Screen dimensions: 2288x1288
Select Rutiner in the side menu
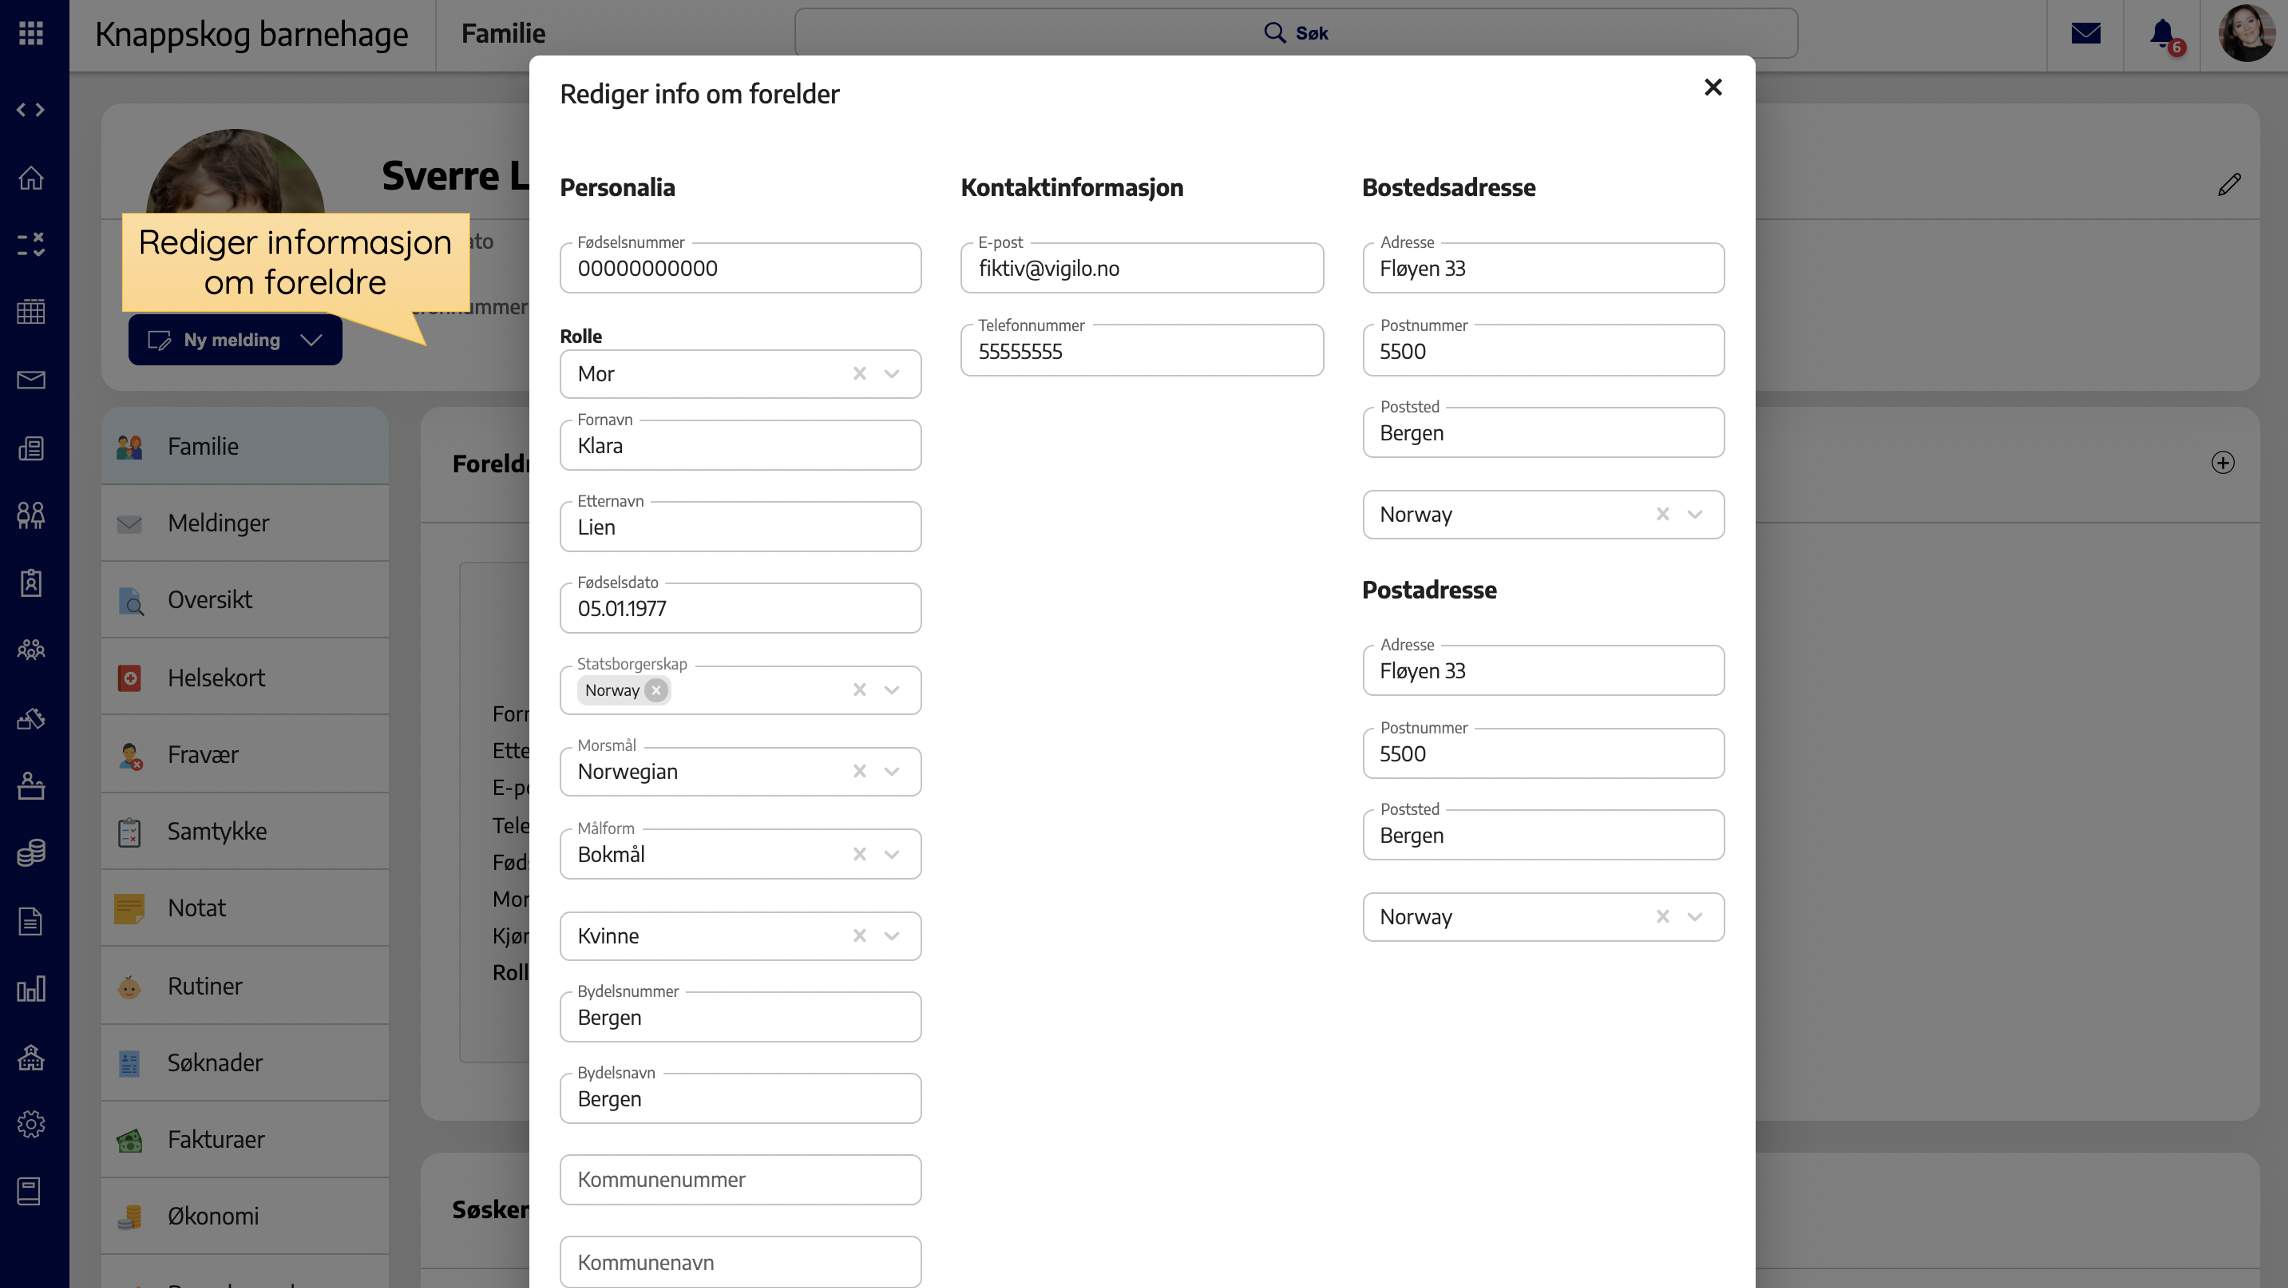click(245, 986)
